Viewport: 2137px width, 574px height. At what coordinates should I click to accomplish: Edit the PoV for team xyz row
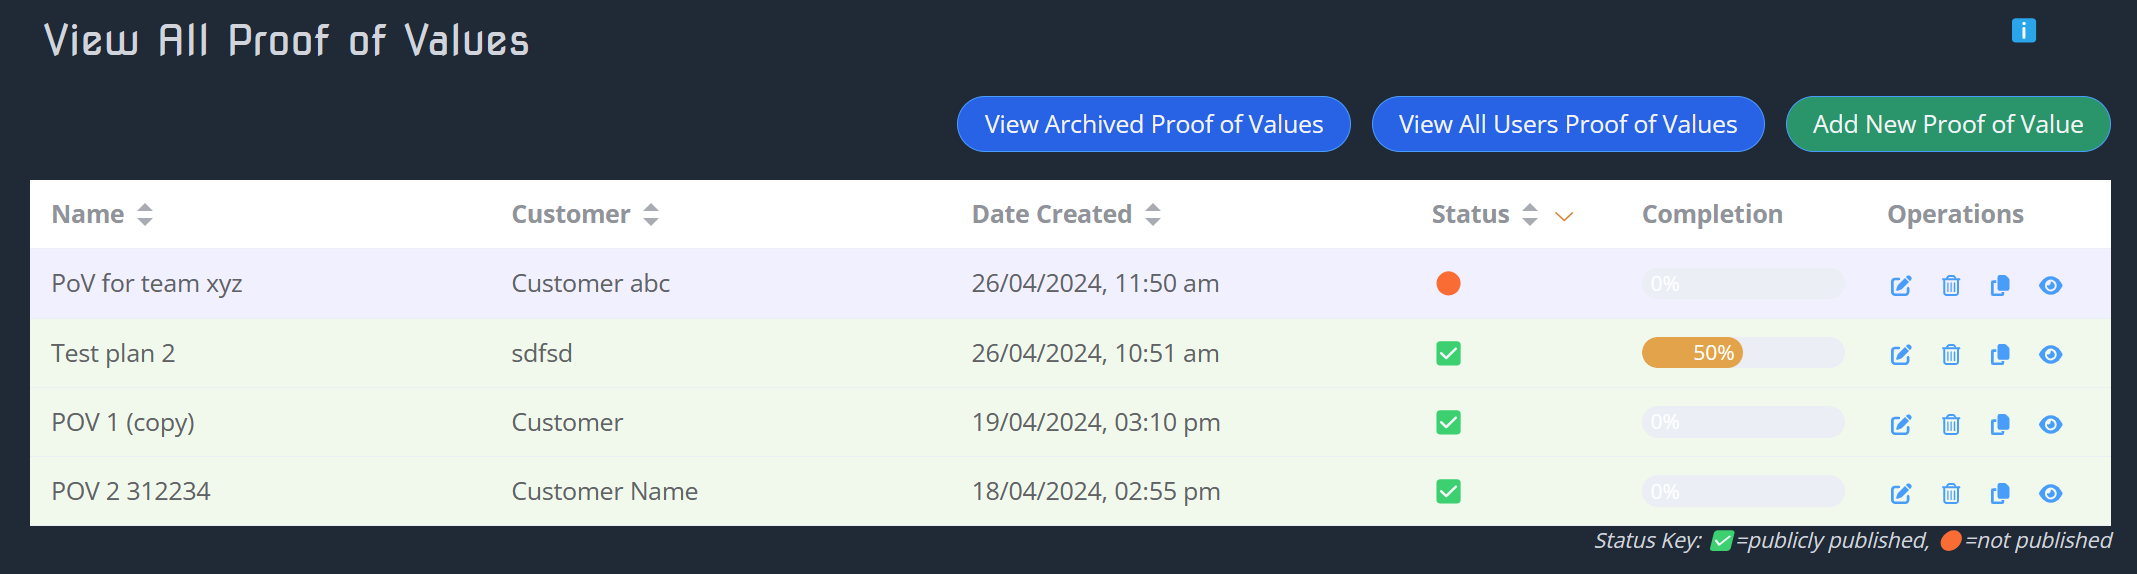tap(1901, 286)
